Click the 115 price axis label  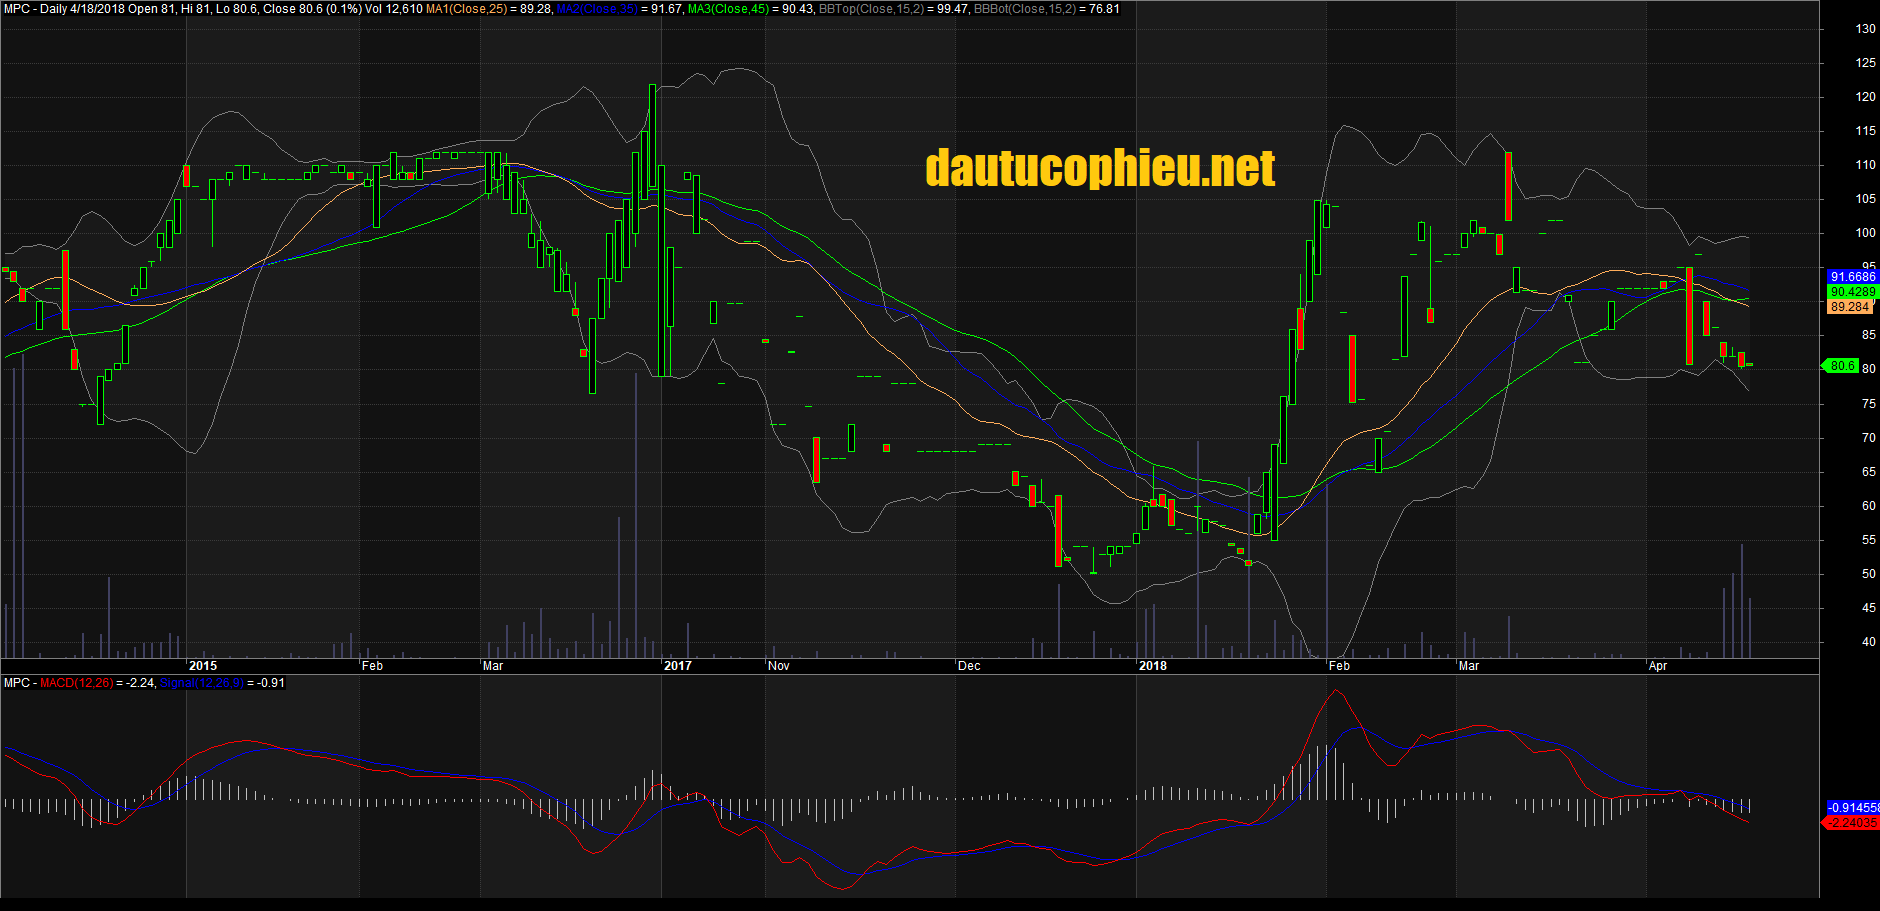pos(1866,131)
